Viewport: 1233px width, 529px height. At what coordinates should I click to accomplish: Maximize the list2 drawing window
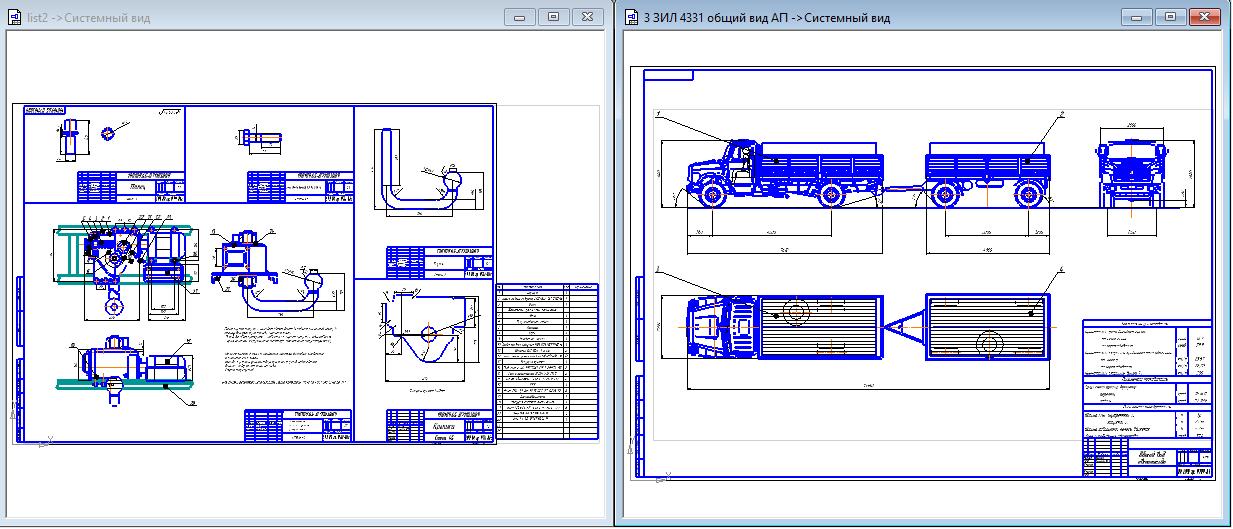click(x=552, y=17)
